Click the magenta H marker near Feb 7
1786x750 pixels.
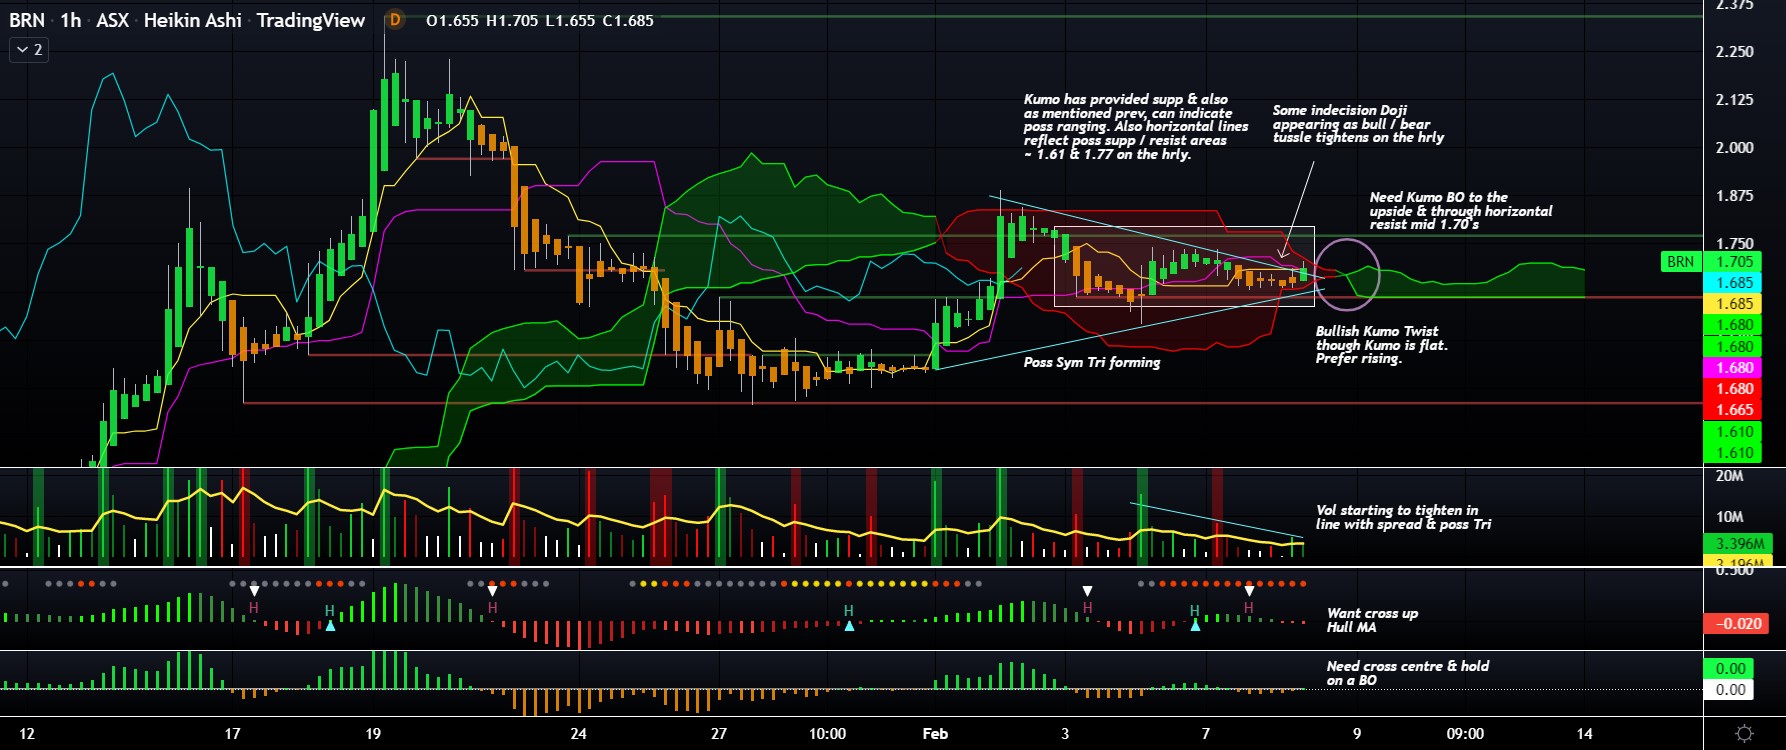1248,608
